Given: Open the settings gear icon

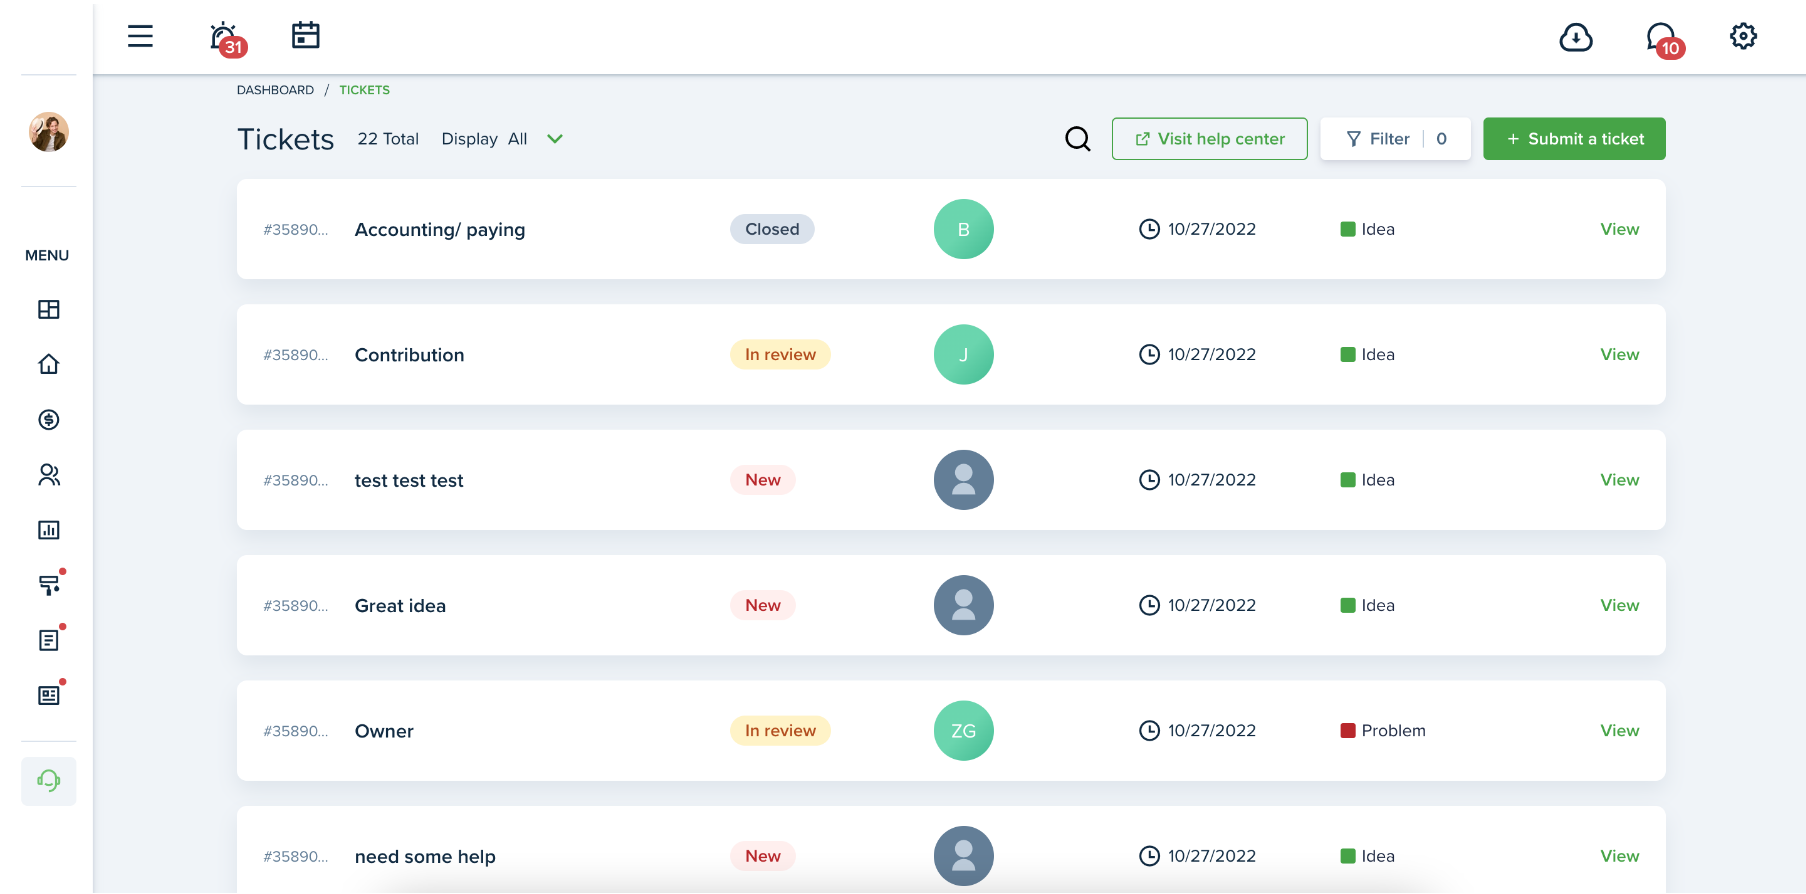Looking at the screenshot, I should (1743, 37).
